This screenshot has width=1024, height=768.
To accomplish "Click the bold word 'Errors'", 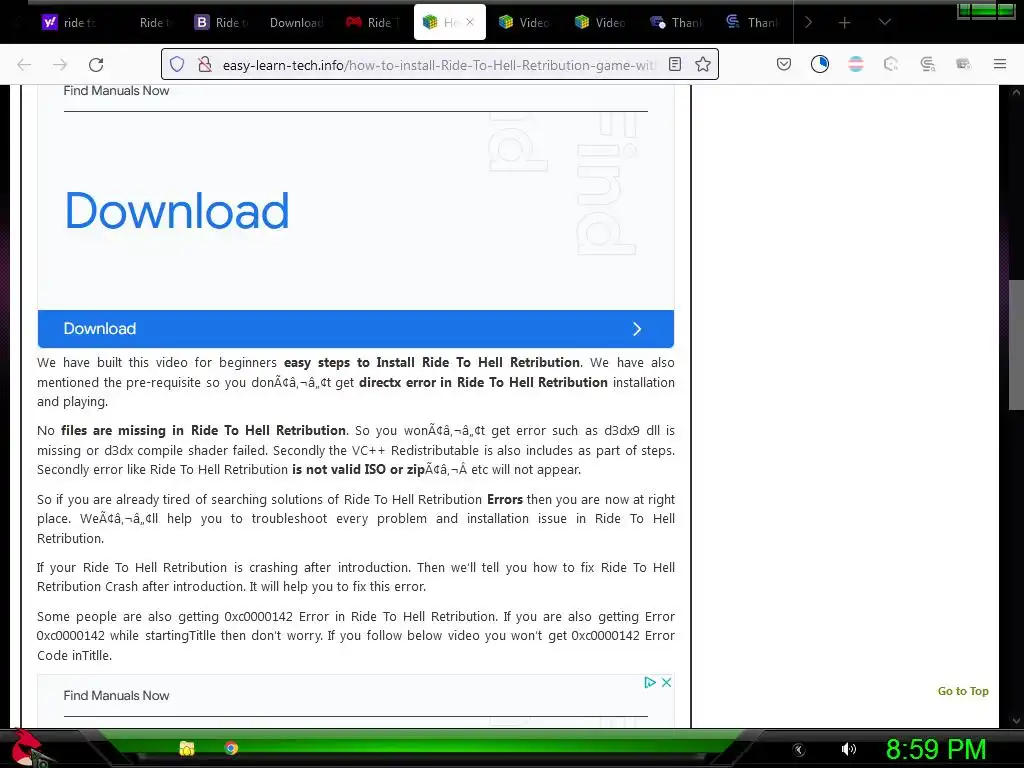I will point(505,500).
